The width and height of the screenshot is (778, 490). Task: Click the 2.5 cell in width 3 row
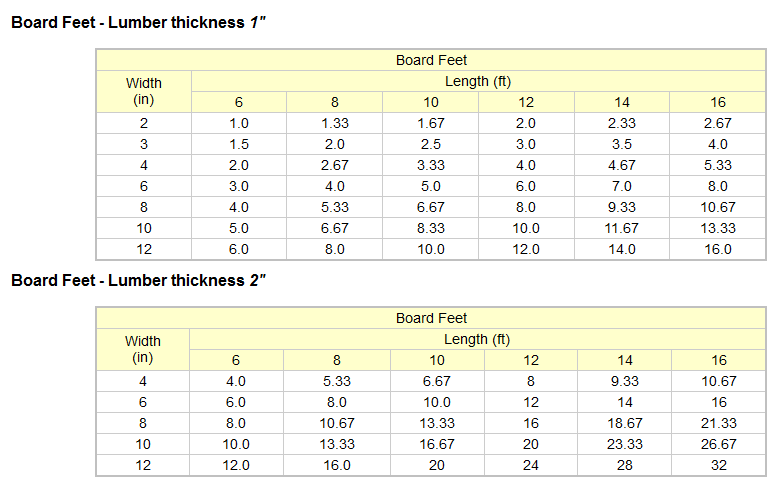(431, 144)
